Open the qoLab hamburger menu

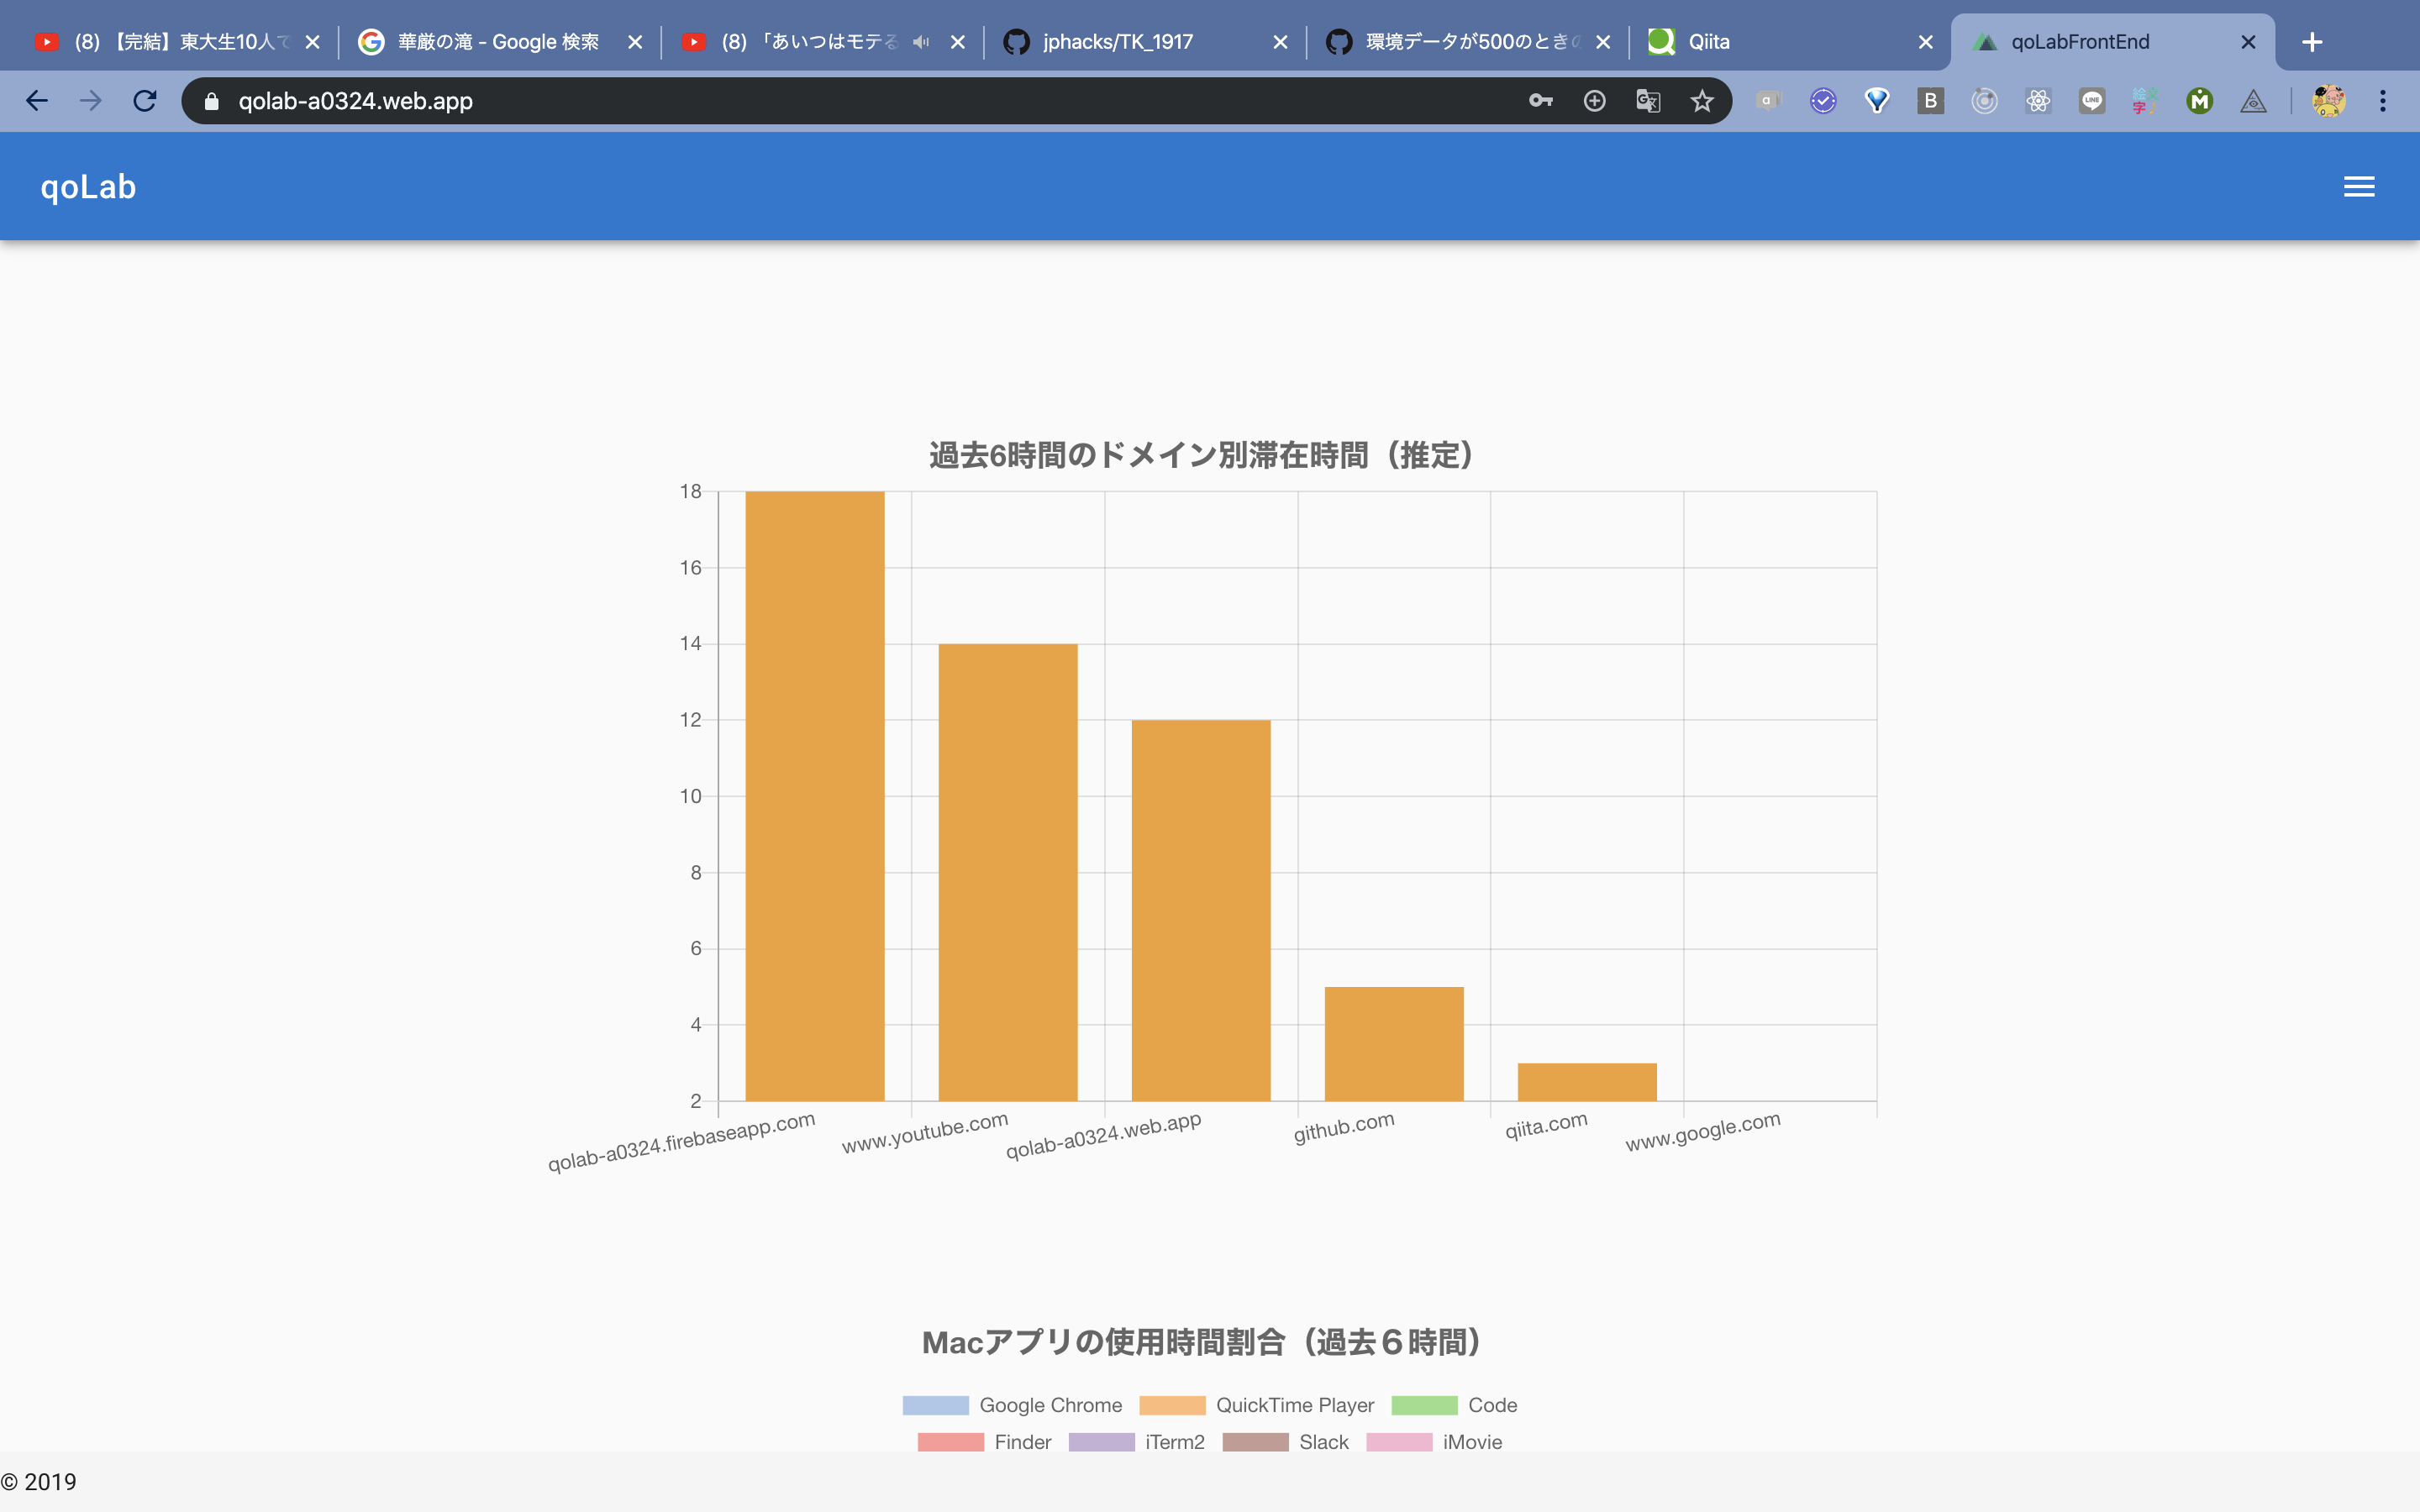pyautogui.click(x=2358, y=187)
